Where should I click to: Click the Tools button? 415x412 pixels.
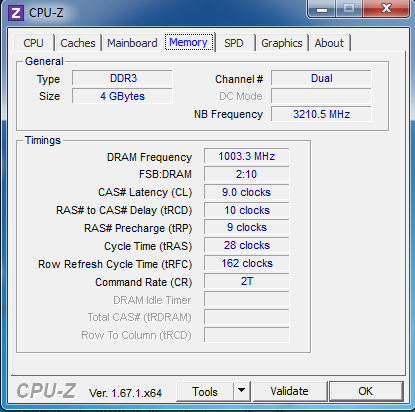(205, 391)
